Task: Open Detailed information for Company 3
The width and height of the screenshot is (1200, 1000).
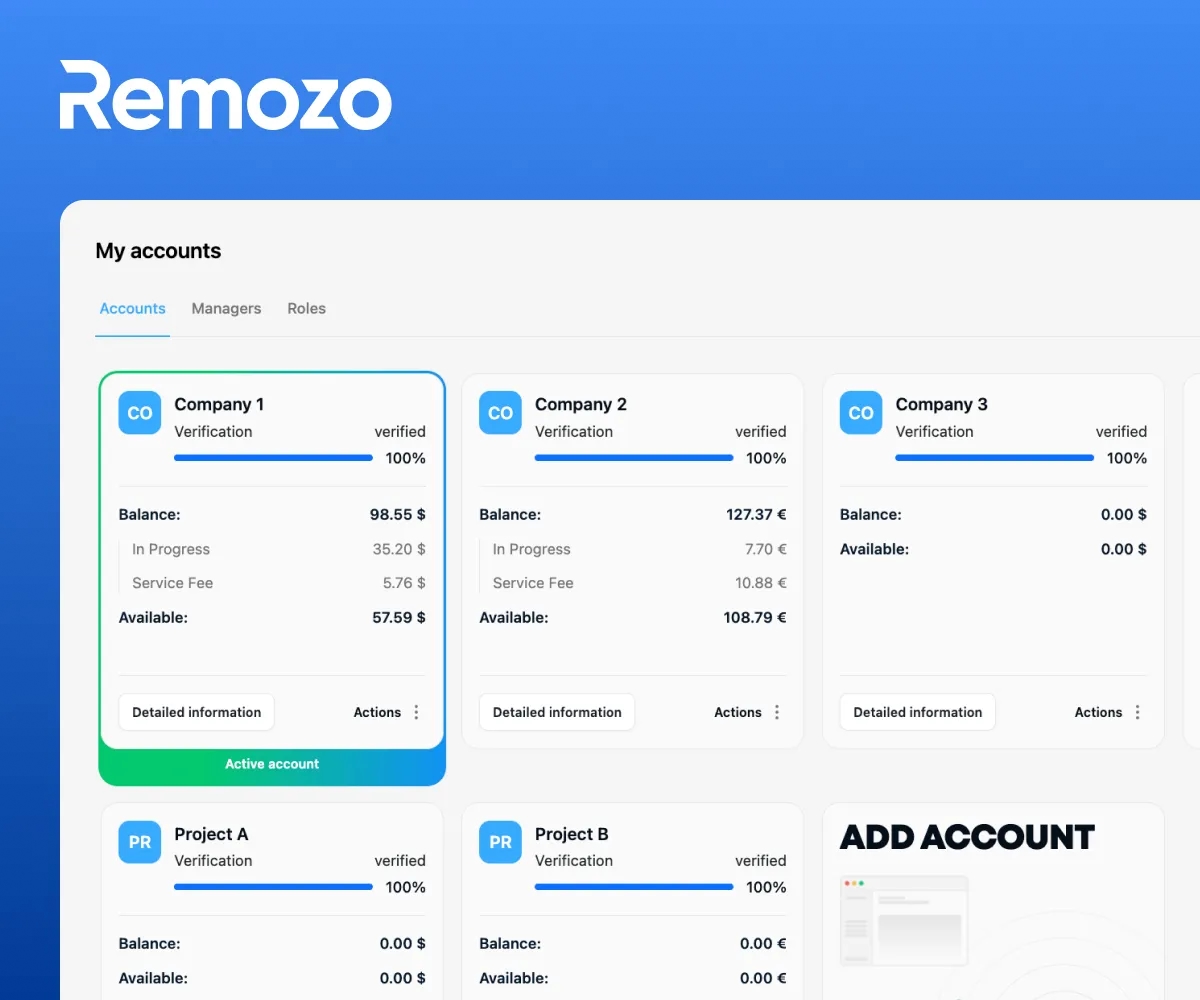Action: tap(917, 712)
